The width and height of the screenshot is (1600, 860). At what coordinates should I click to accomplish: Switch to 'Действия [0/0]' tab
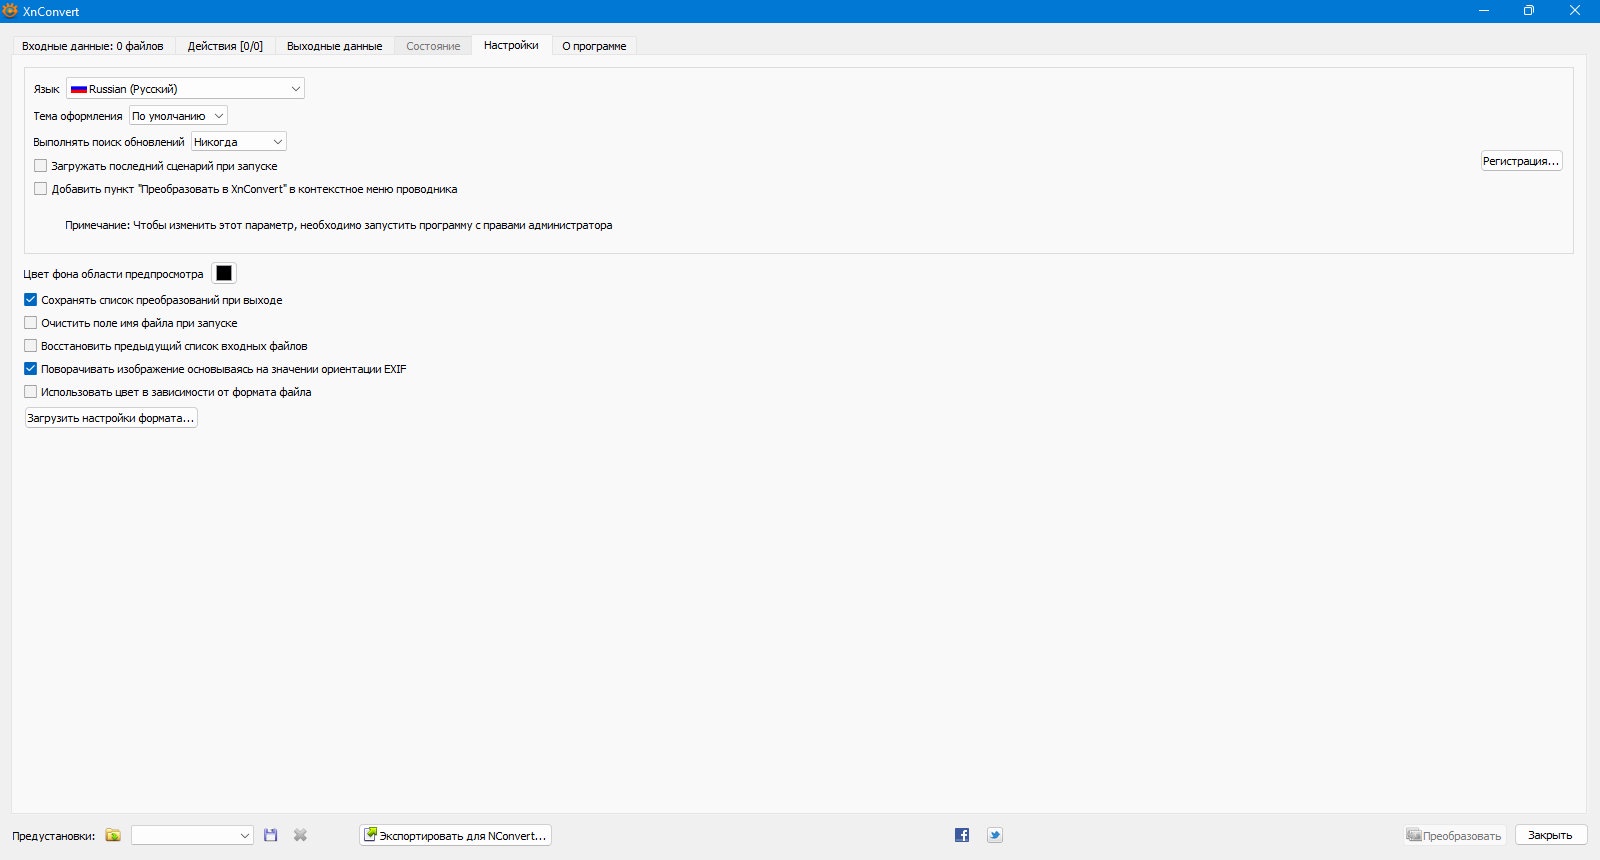(225, 46)
